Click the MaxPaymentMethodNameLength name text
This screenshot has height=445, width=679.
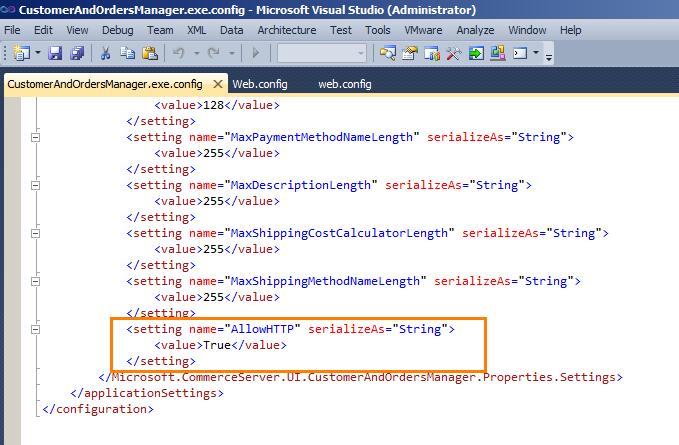322,137
